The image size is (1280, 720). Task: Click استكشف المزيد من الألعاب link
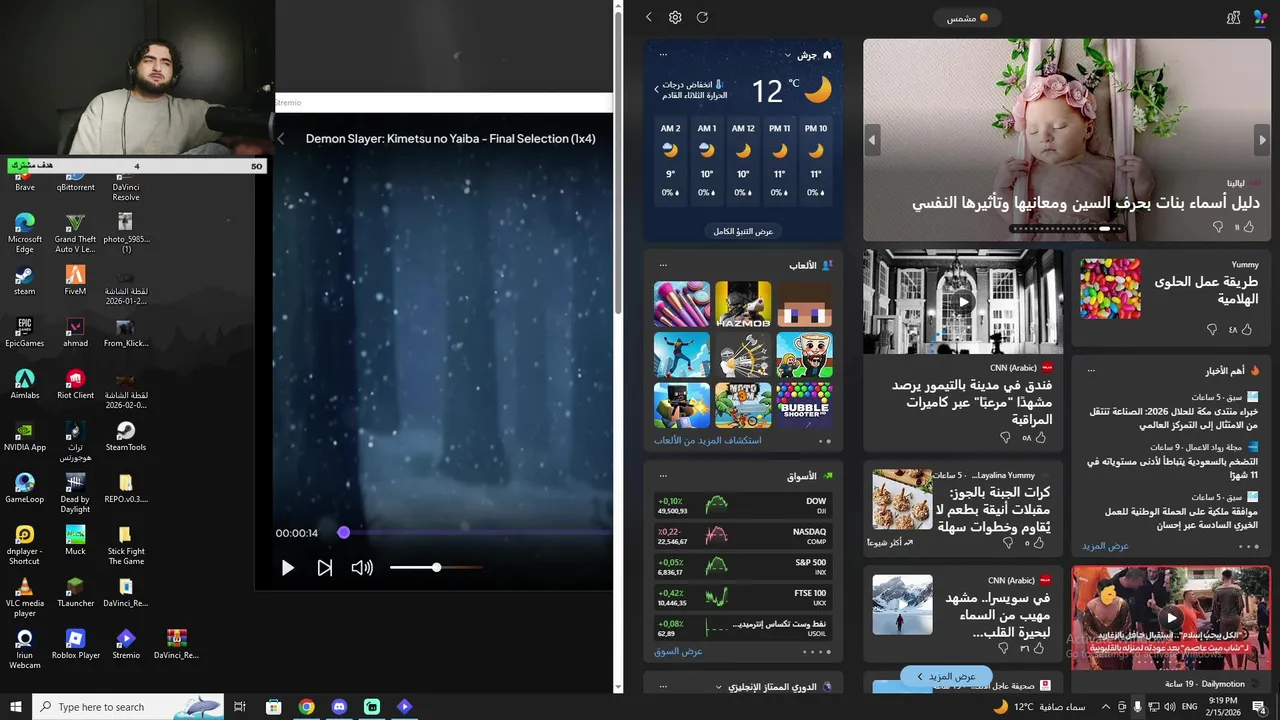(707, 440)
